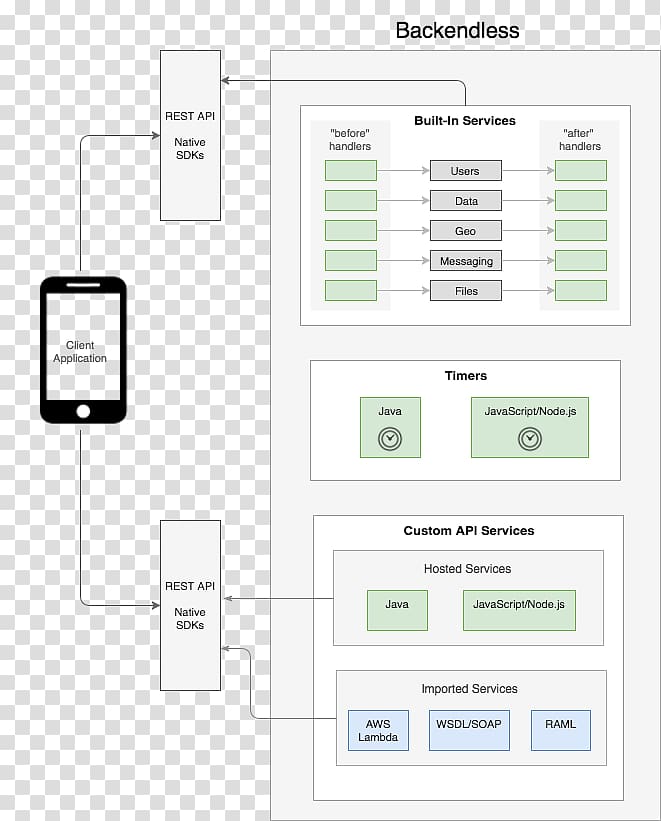This screenshot has width=661, height=821.
Task: Click the Built-In Services heading
Action: pos(465,120)
